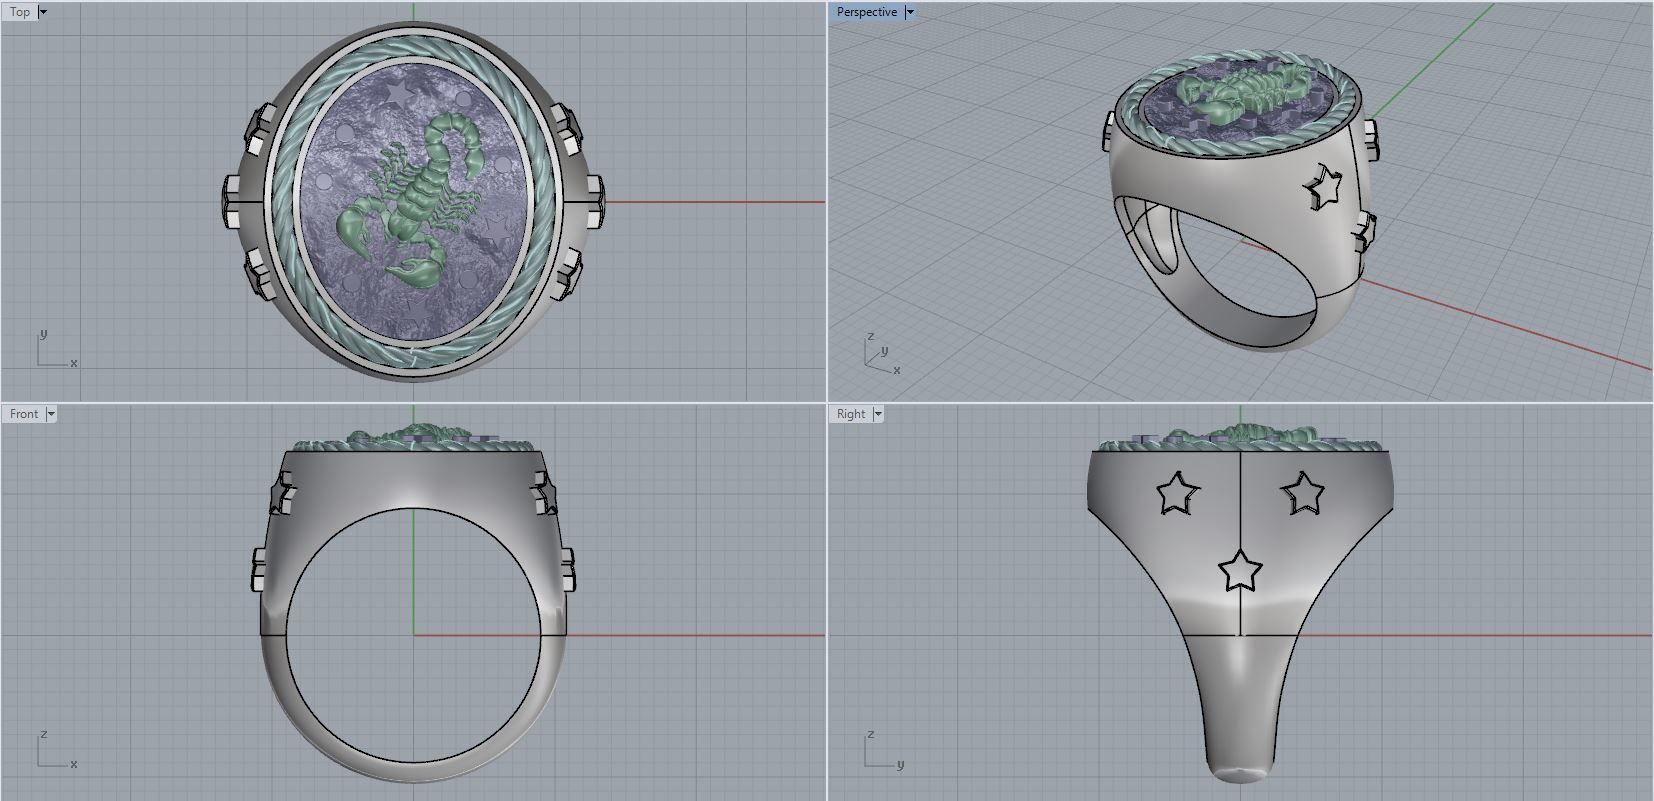The height and width of the screenshot is (801, 1654).
Task: Open the Top viewport dropdown arrow
Action: [x=43, y=12]
